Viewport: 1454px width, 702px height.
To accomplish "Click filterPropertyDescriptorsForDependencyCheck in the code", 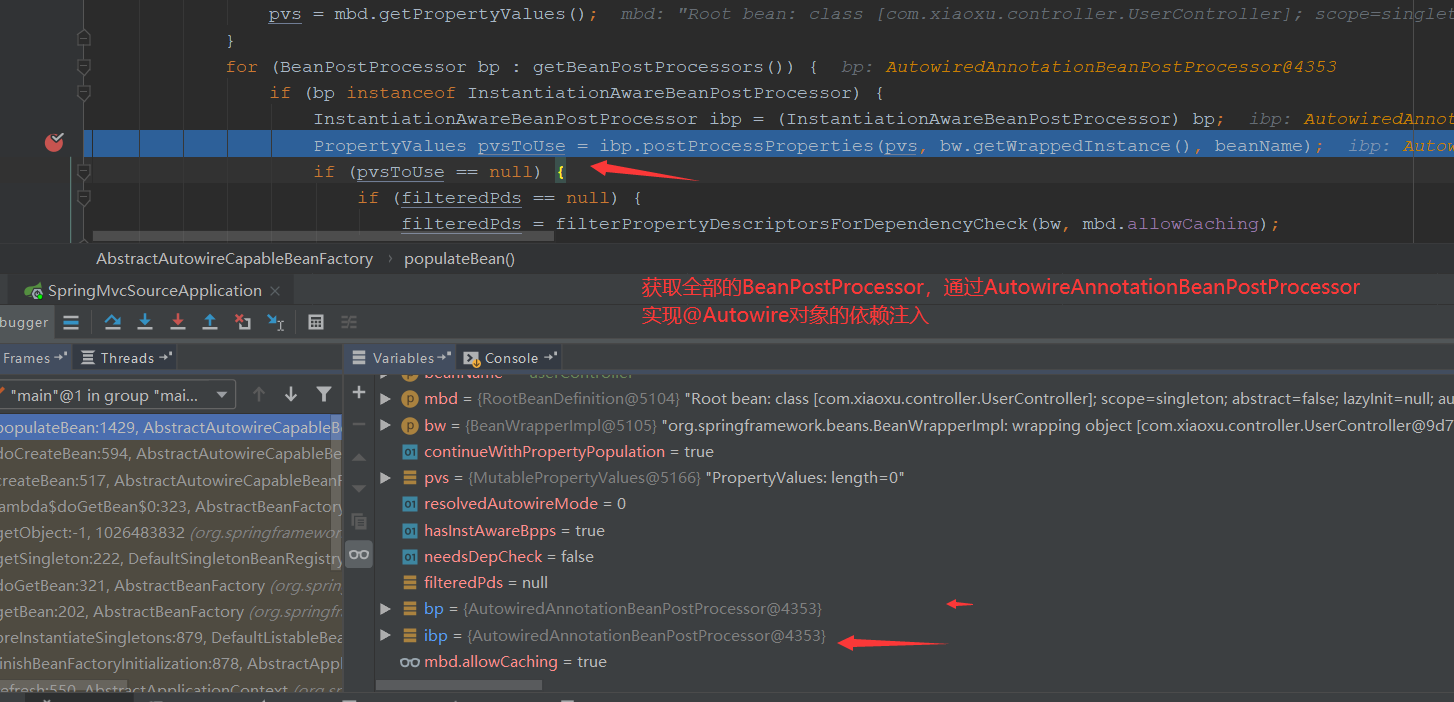I will [x=793, y=224].
